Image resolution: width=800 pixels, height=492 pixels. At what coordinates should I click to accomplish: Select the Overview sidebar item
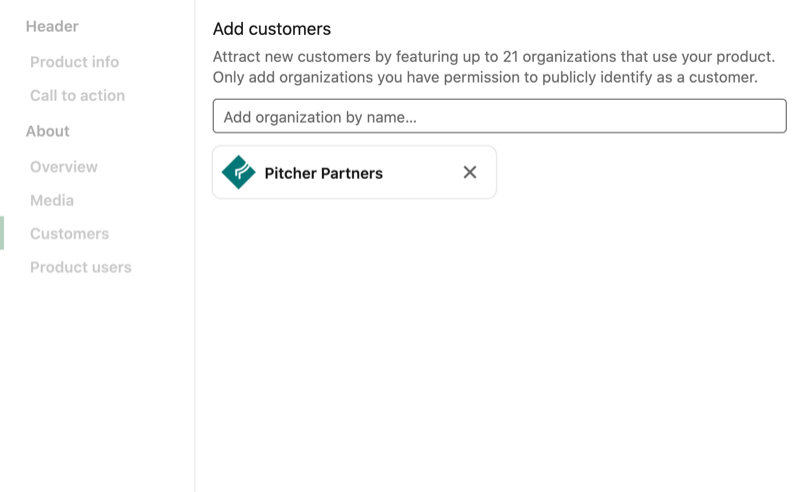click(x=64, y=167)
